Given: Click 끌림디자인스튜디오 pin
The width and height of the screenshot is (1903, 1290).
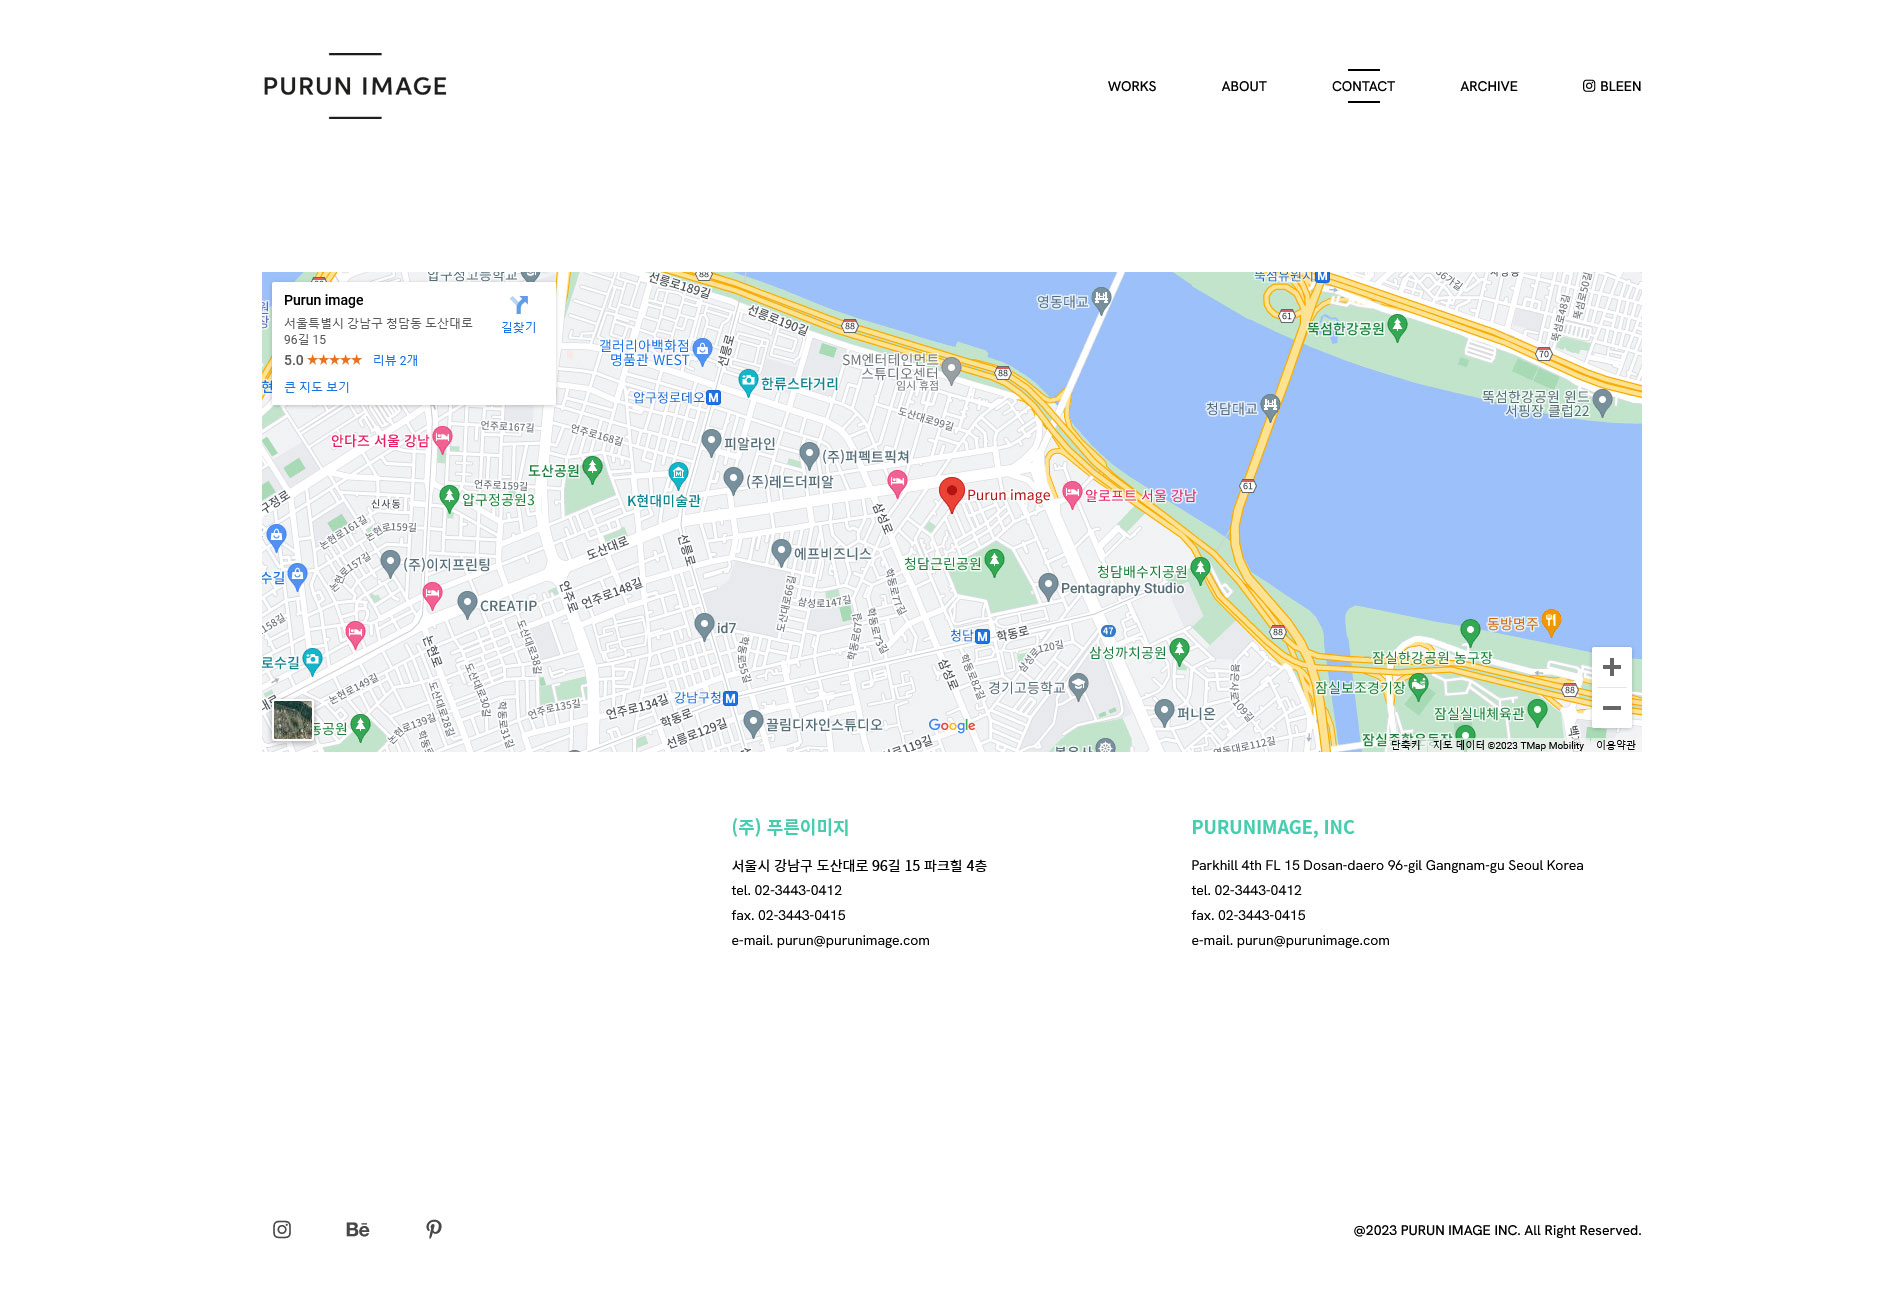Looking at the screenshot, I should (753, 723).
